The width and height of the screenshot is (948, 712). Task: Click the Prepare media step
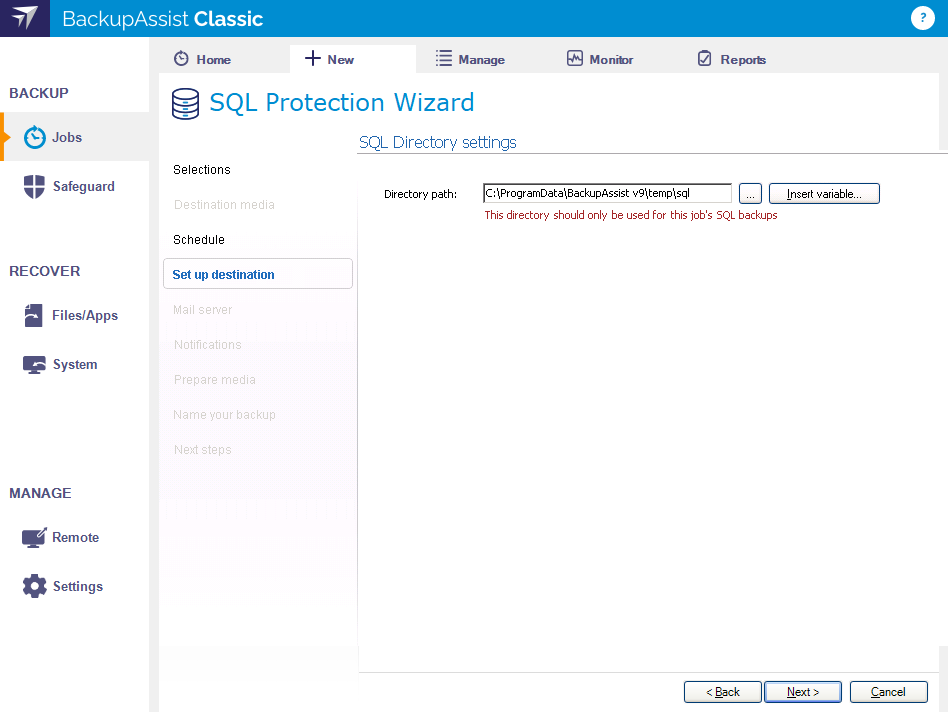pos(215,380)
